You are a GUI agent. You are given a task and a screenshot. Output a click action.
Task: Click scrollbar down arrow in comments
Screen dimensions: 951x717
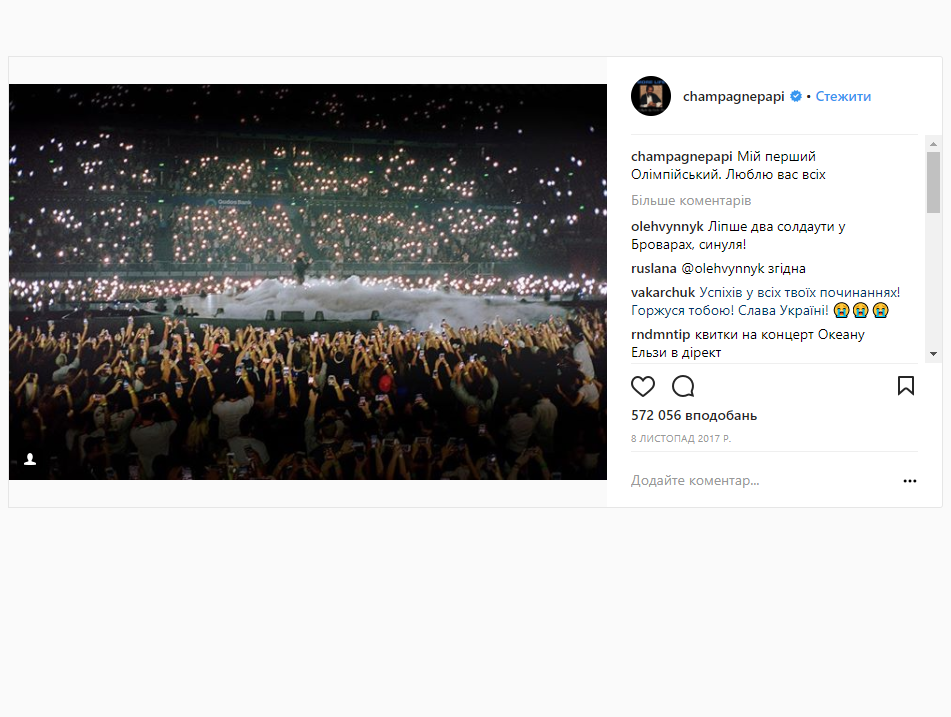point(933,354)
